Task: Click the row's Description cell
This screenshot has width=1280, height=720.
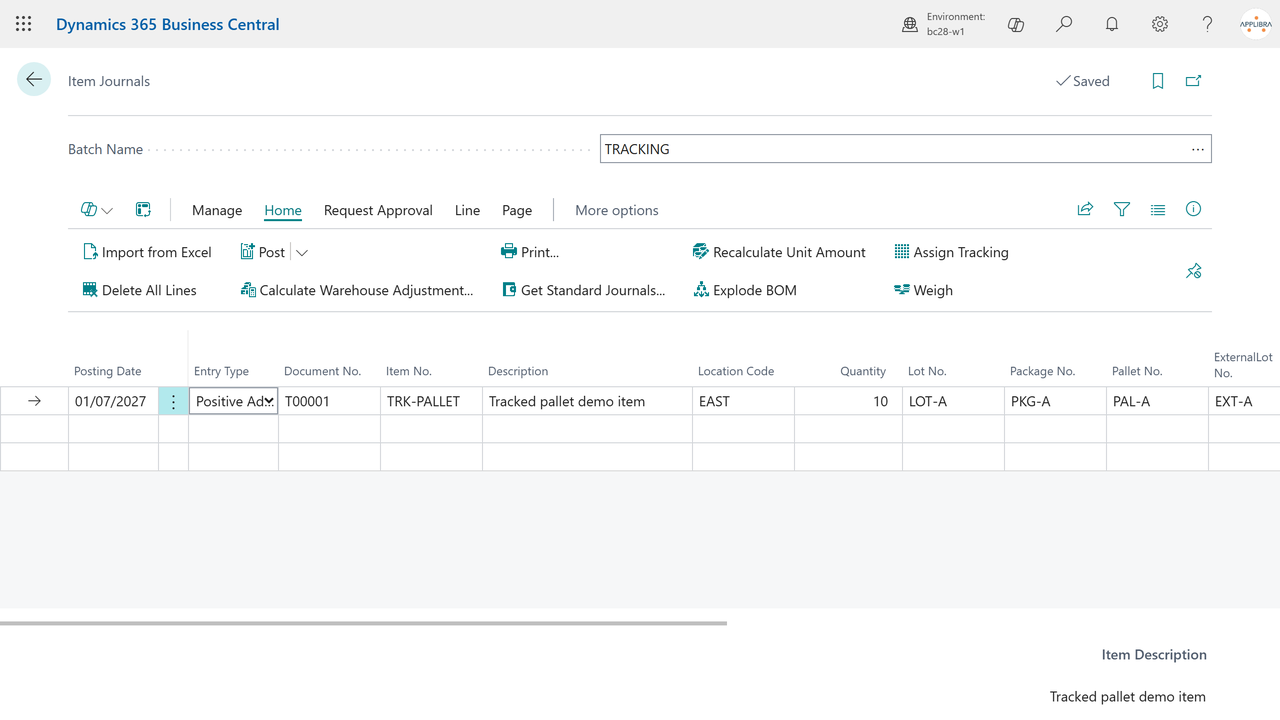Action: tap(587, 401)
